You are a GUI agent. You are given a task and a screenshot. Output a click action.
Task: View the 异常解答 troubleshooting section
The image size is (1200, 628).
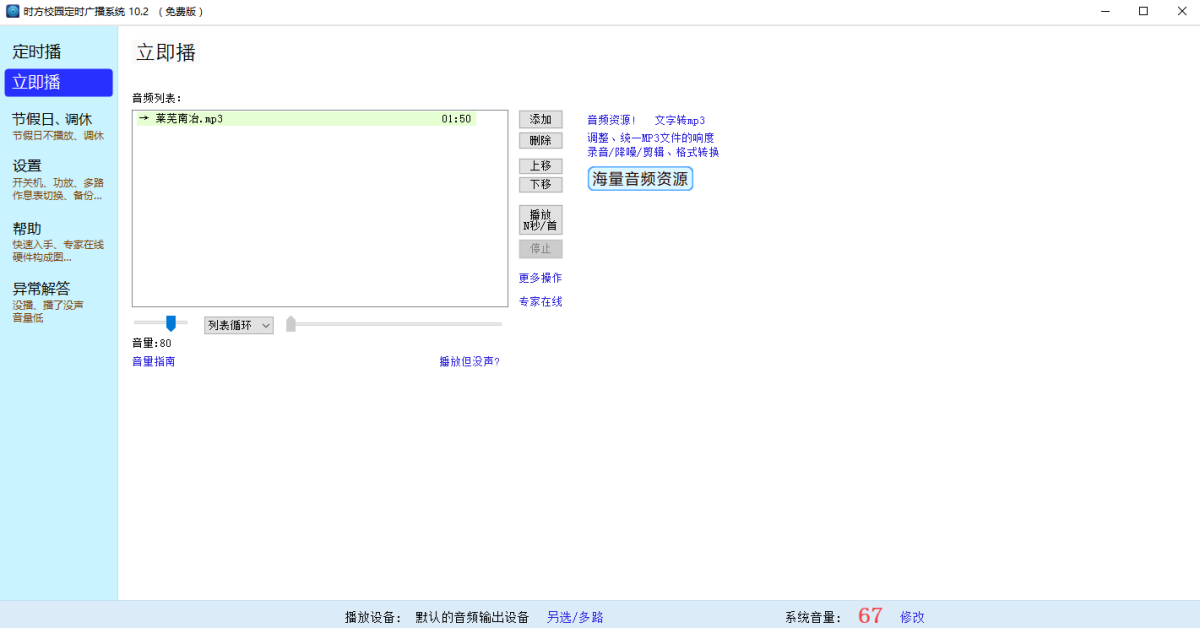(x=40, y=288)
